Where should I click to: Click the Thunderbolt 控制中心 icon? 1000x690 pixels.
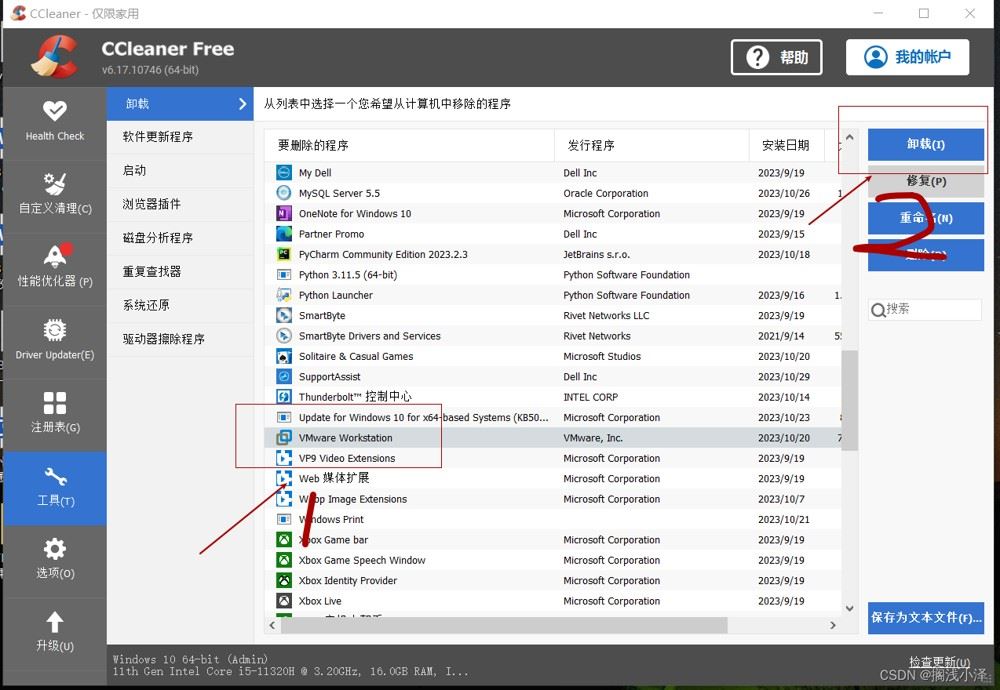click(284, 397)
